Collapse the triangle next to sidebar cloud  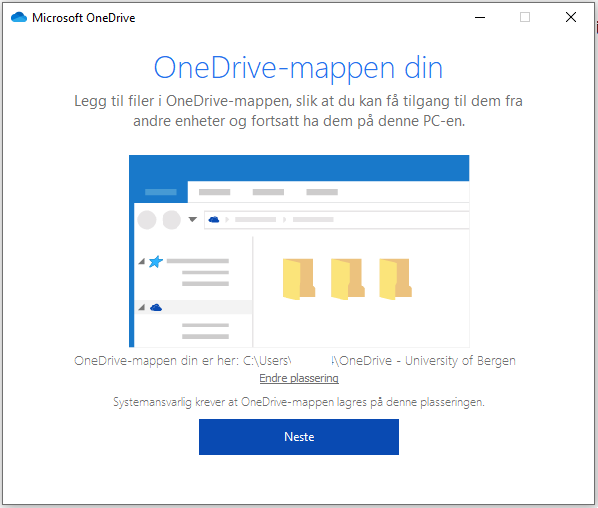141,307
